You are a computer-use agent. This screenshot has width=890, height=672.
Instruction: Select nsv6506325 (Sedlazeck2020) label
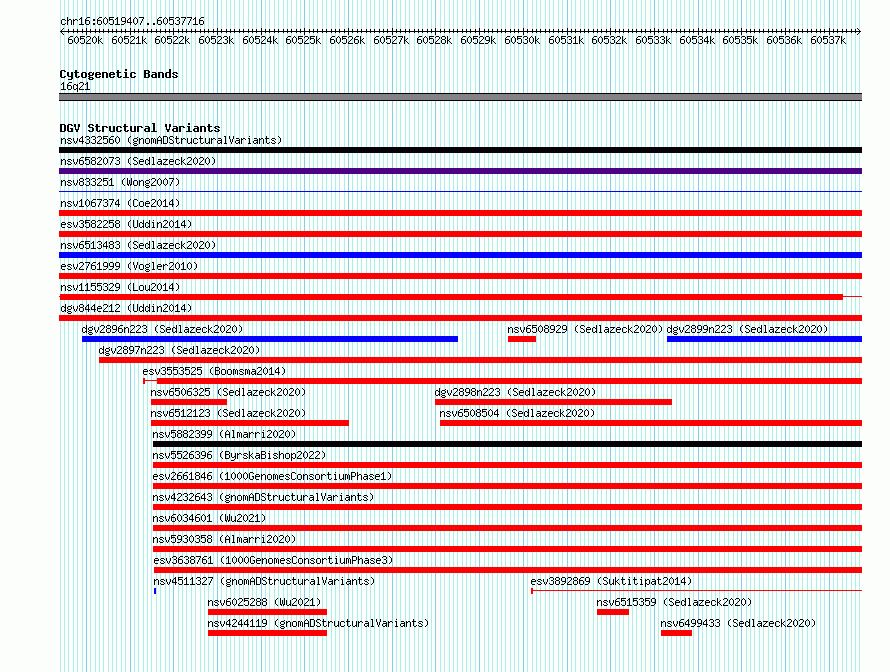tap(228, 392)
